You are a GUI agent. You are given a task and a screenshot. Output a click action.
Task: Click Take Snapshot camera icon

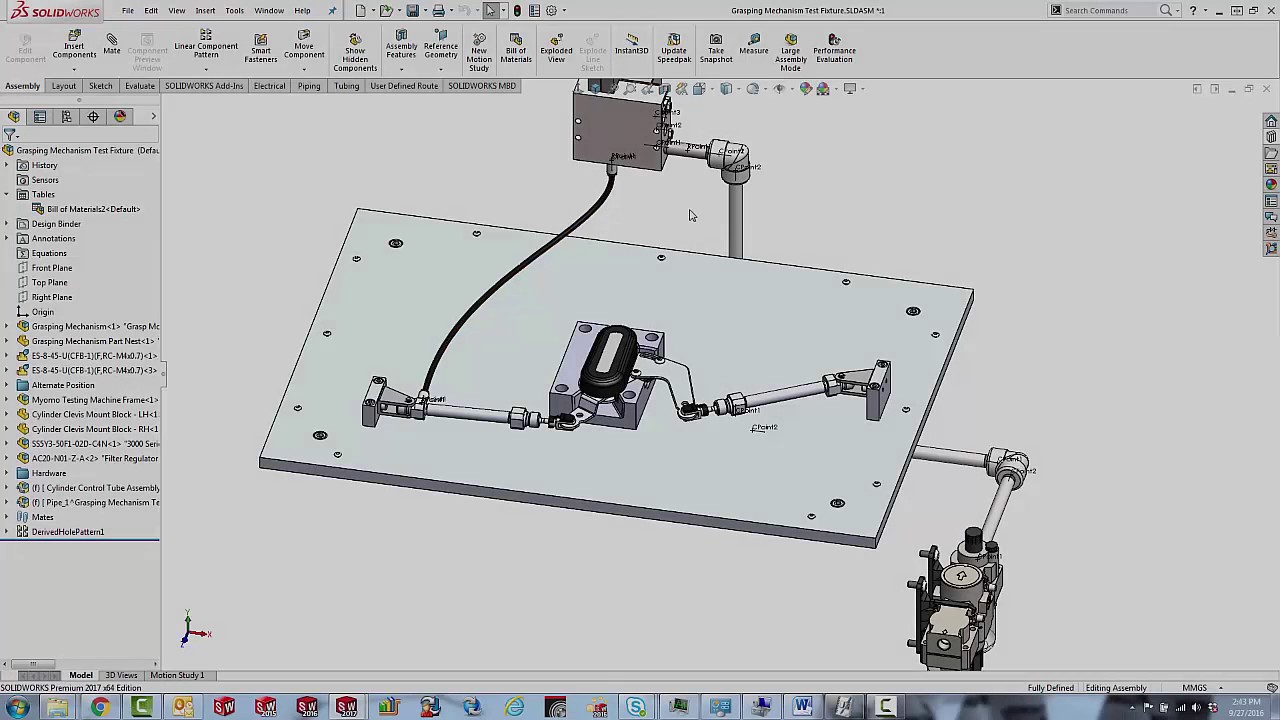(716, 47)
